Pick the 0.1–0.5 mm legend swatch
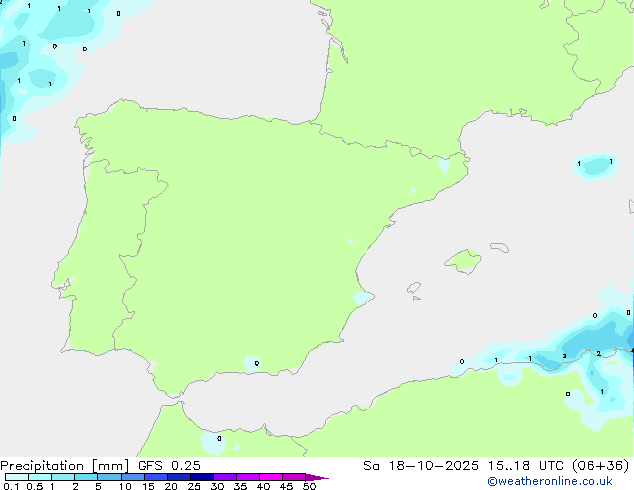The width and height of the screenshot is (634, 490). click(x=17, y=477)
